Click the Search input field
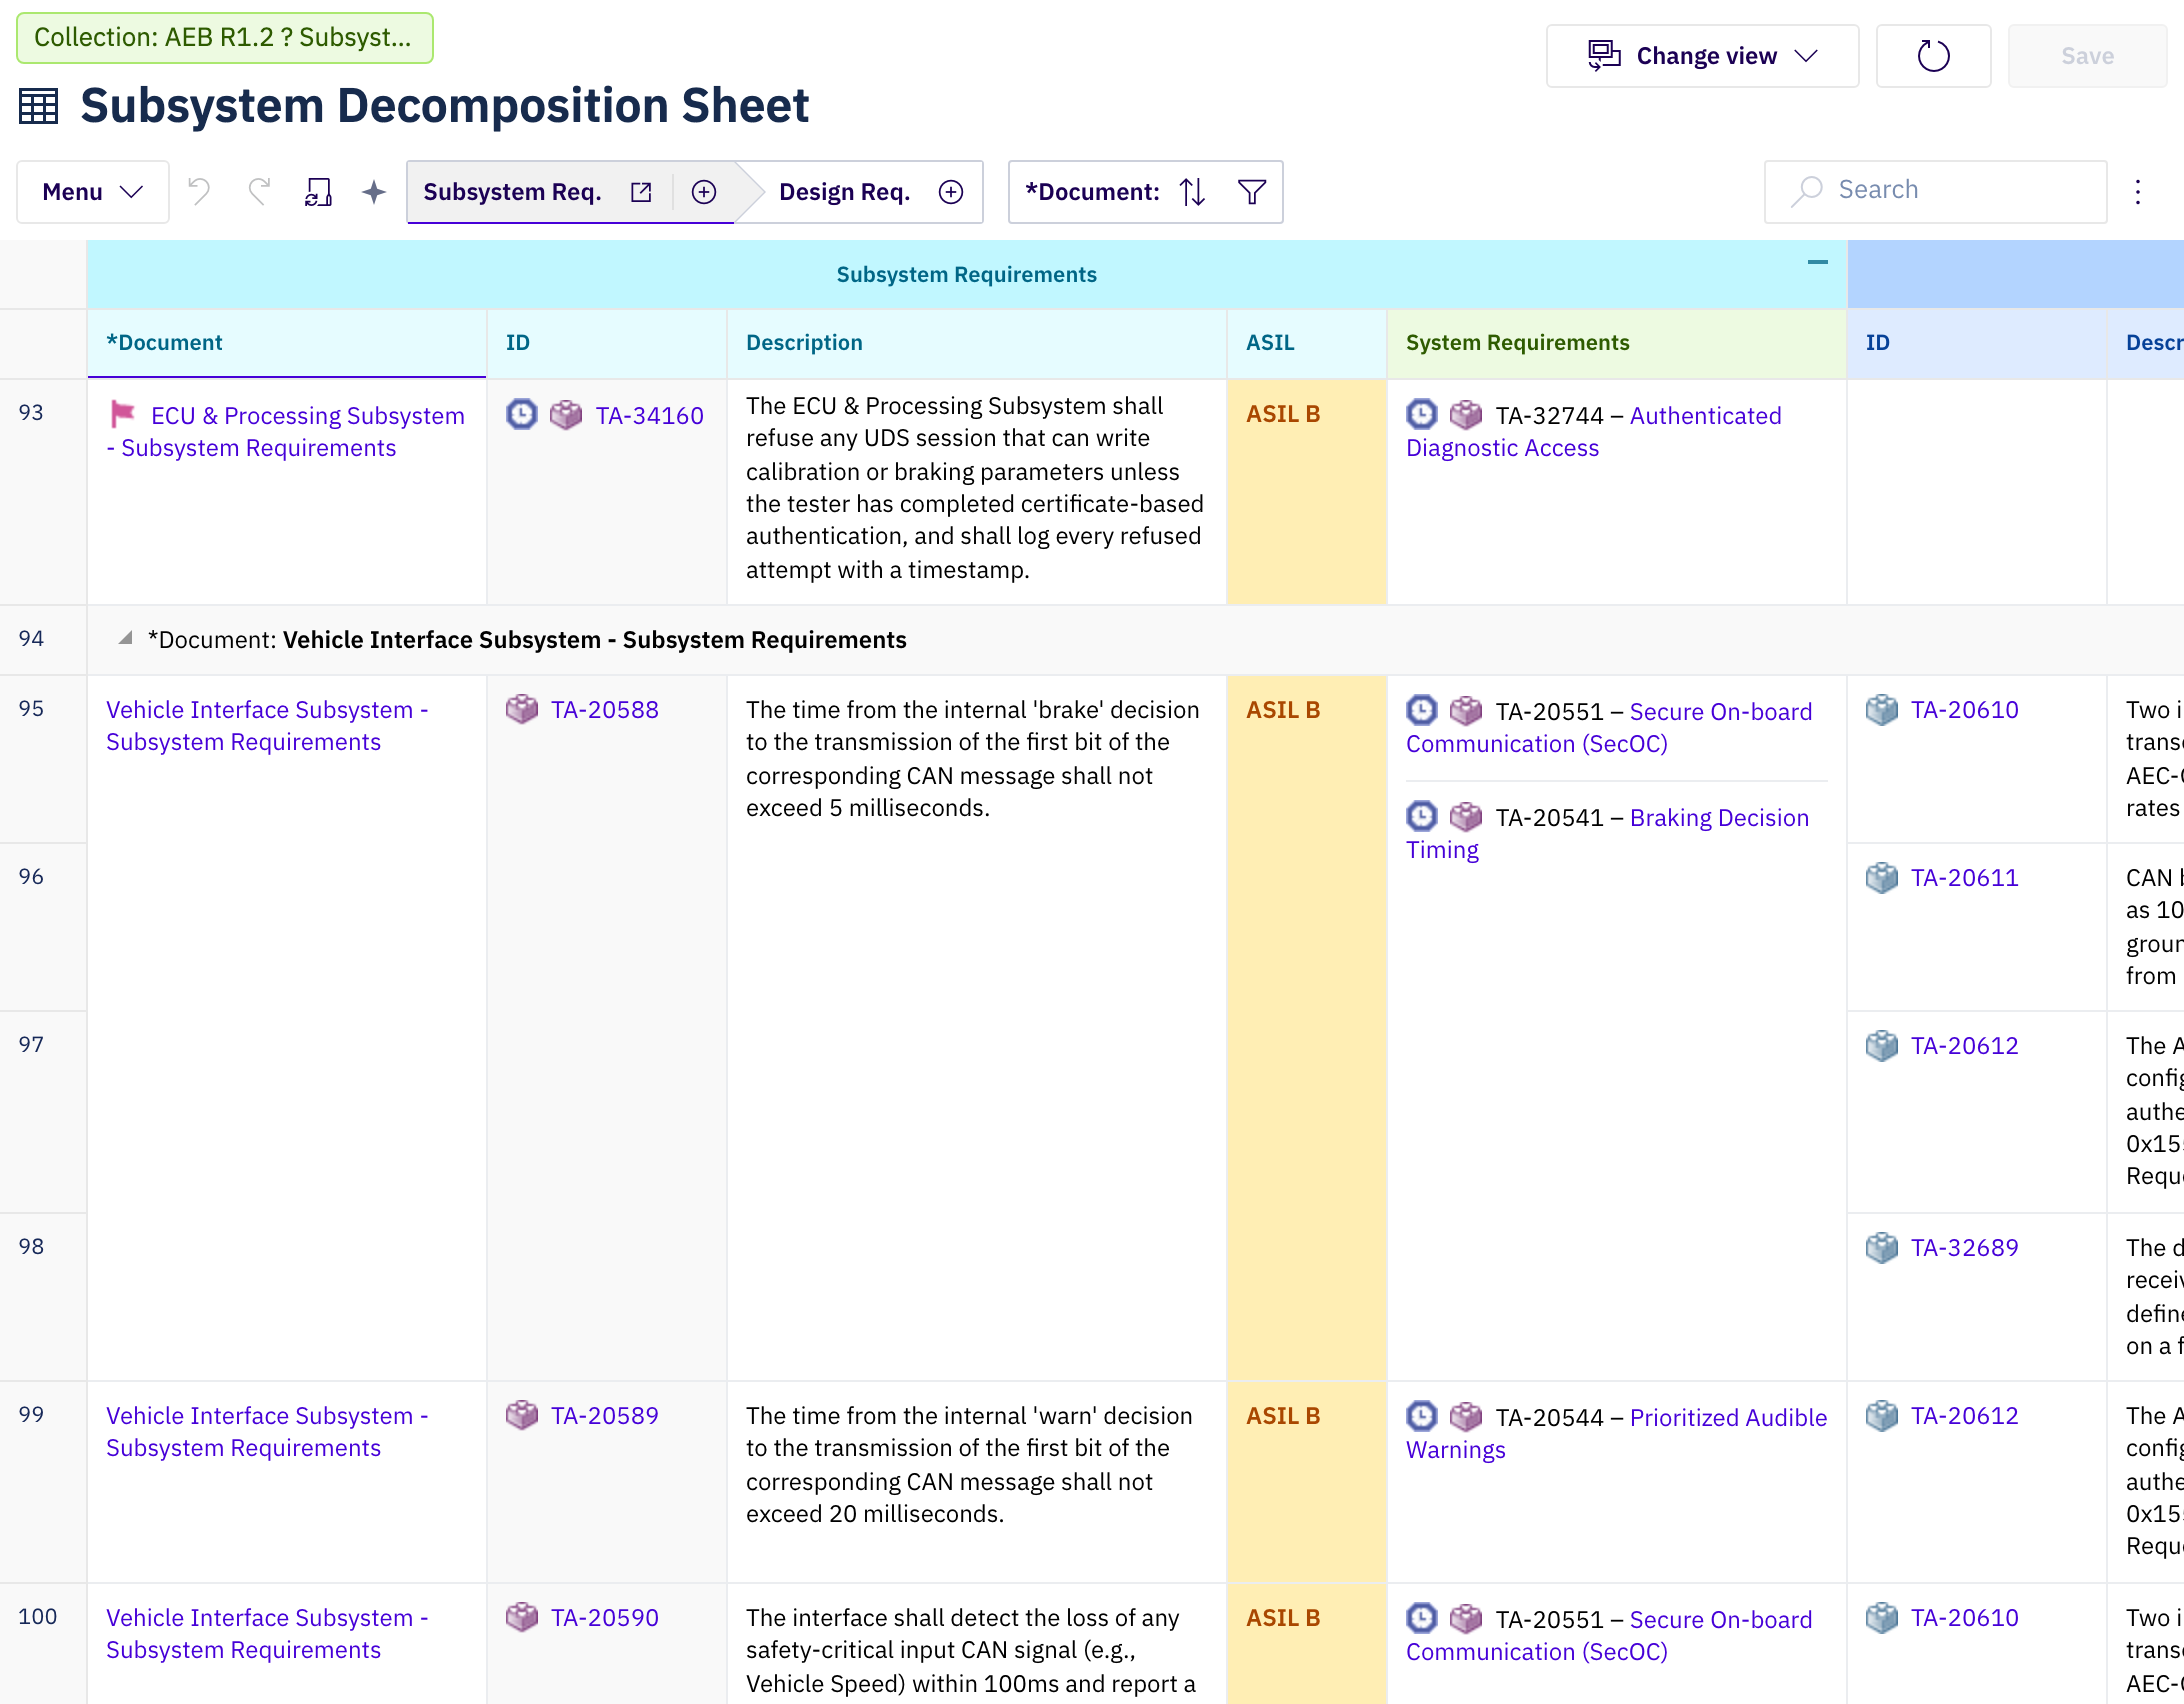Viewport: 2184px width, 1704px height. coord(1936,191)
